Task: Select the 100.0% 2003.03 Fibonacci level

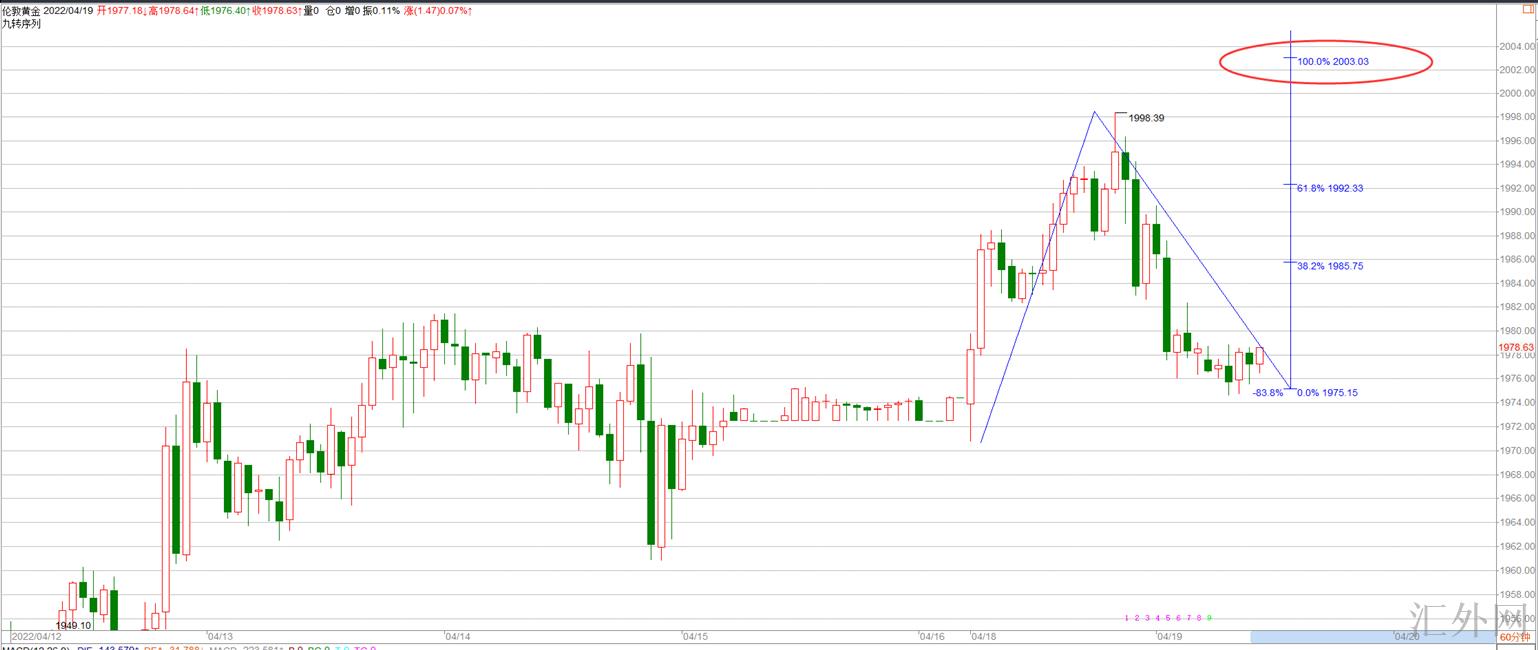Action: point(1333,61)
